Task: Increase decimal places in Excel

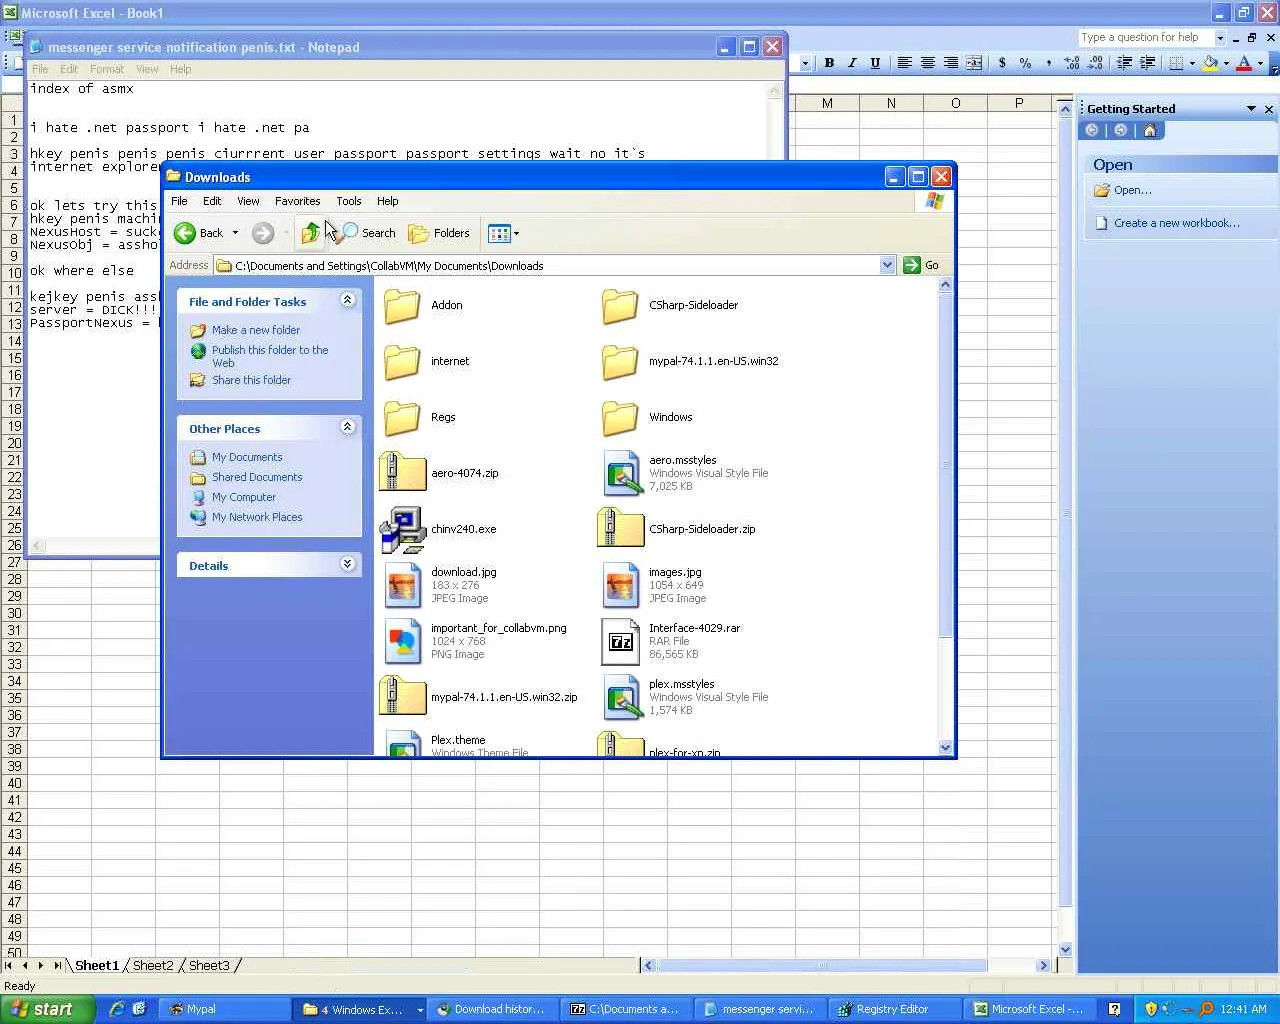Action: click(x=1072, y=62)
